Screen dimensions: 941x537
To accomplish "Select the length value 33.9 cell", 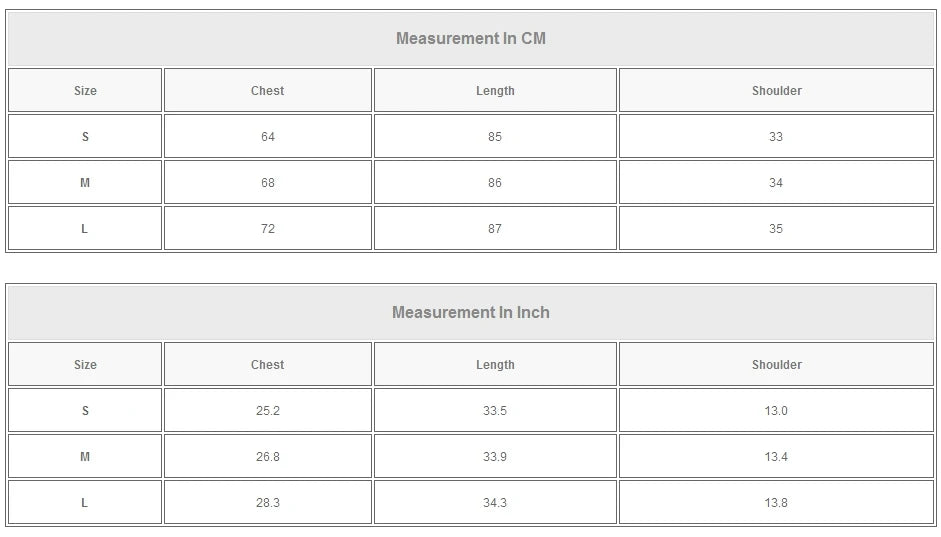I will click(x=495, y=457).
